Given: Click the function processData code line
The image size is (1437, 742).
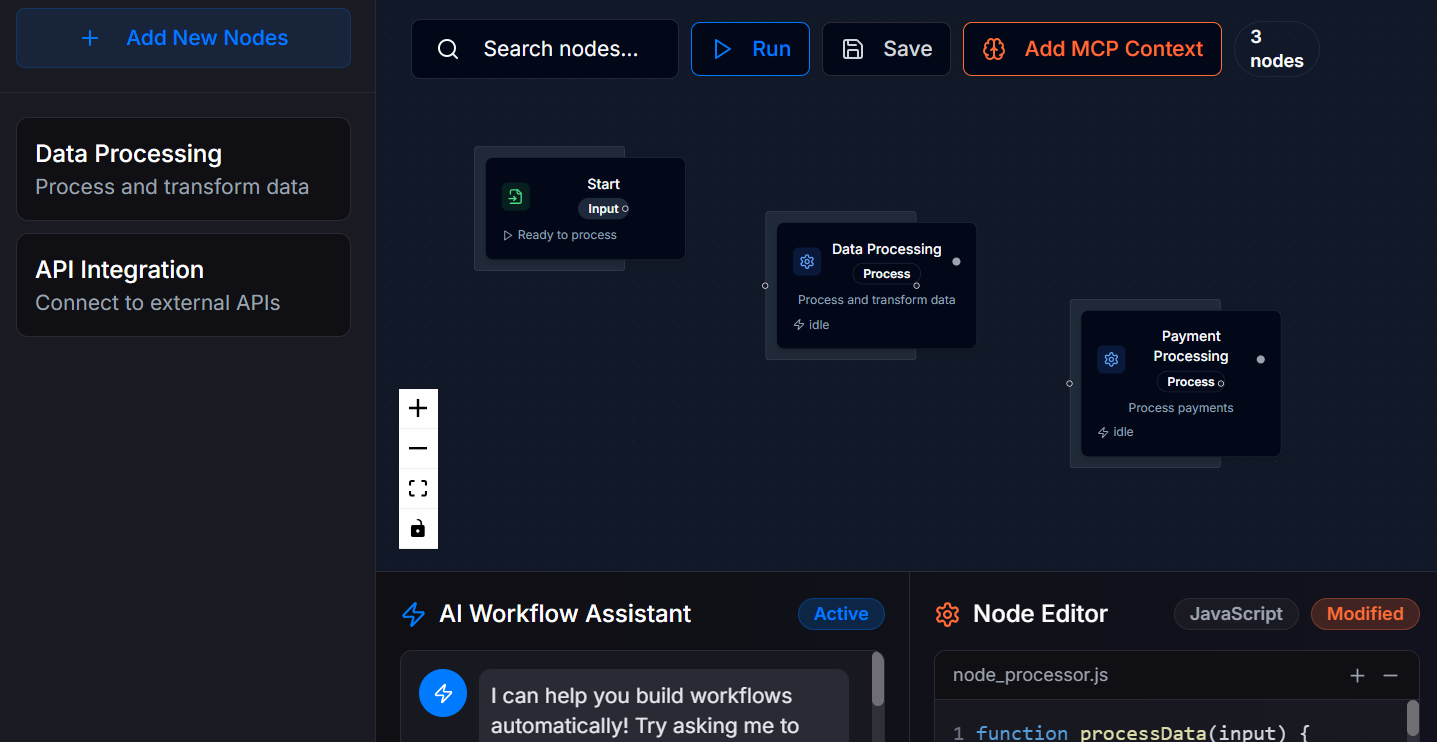Looking at the screenshot, I should (1142, 733).
